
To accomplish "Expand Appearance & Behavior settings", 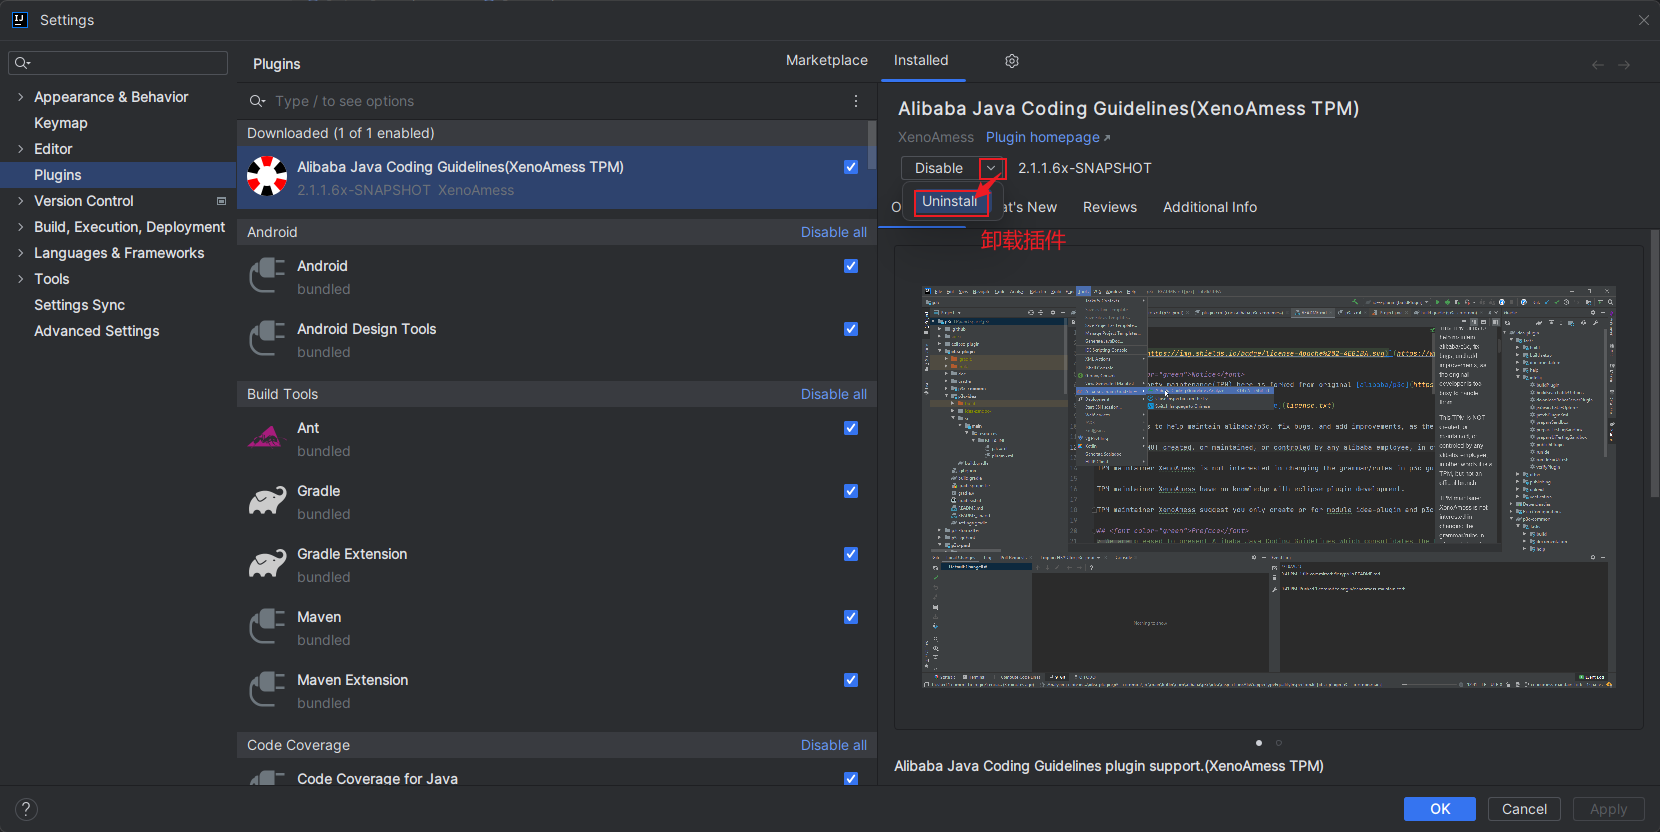I will click(20, 97).
